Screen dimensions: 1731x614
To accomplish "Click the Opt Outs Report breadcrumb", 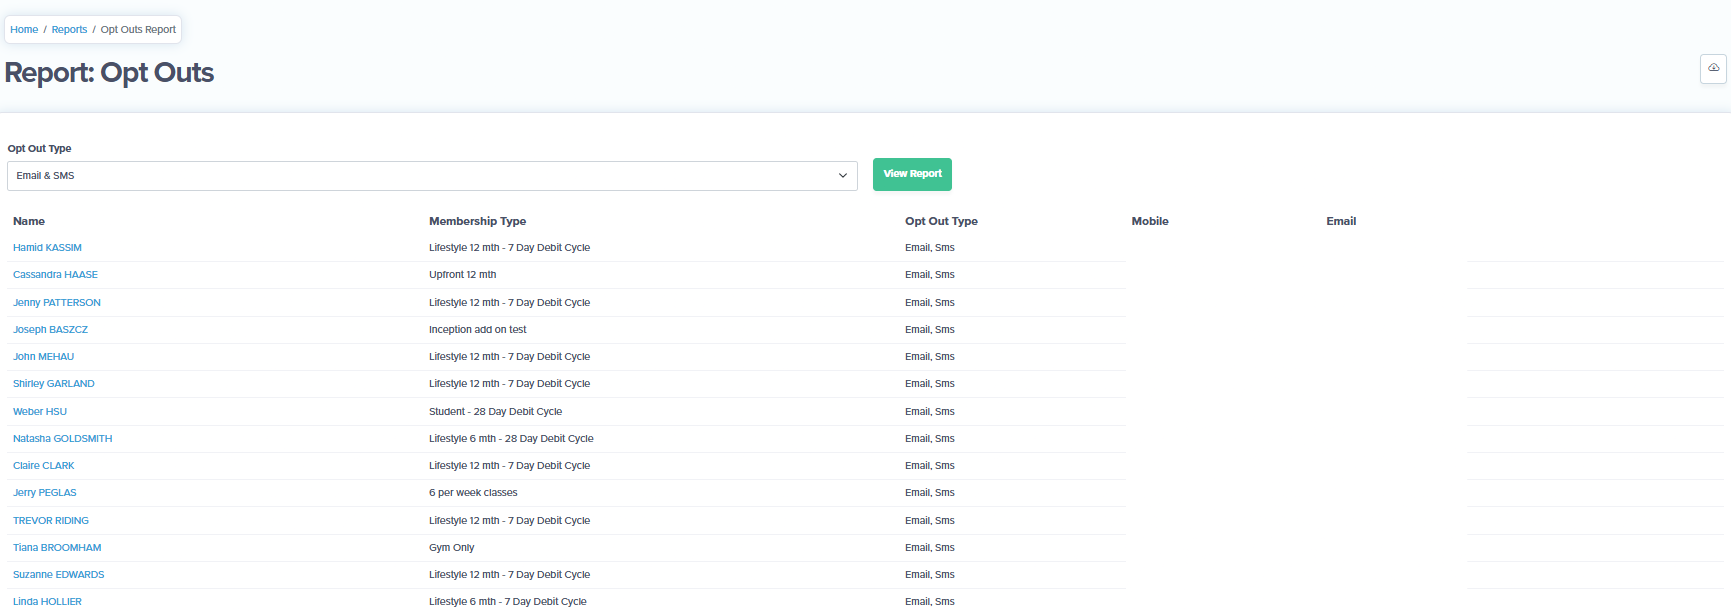I will 138,30.
